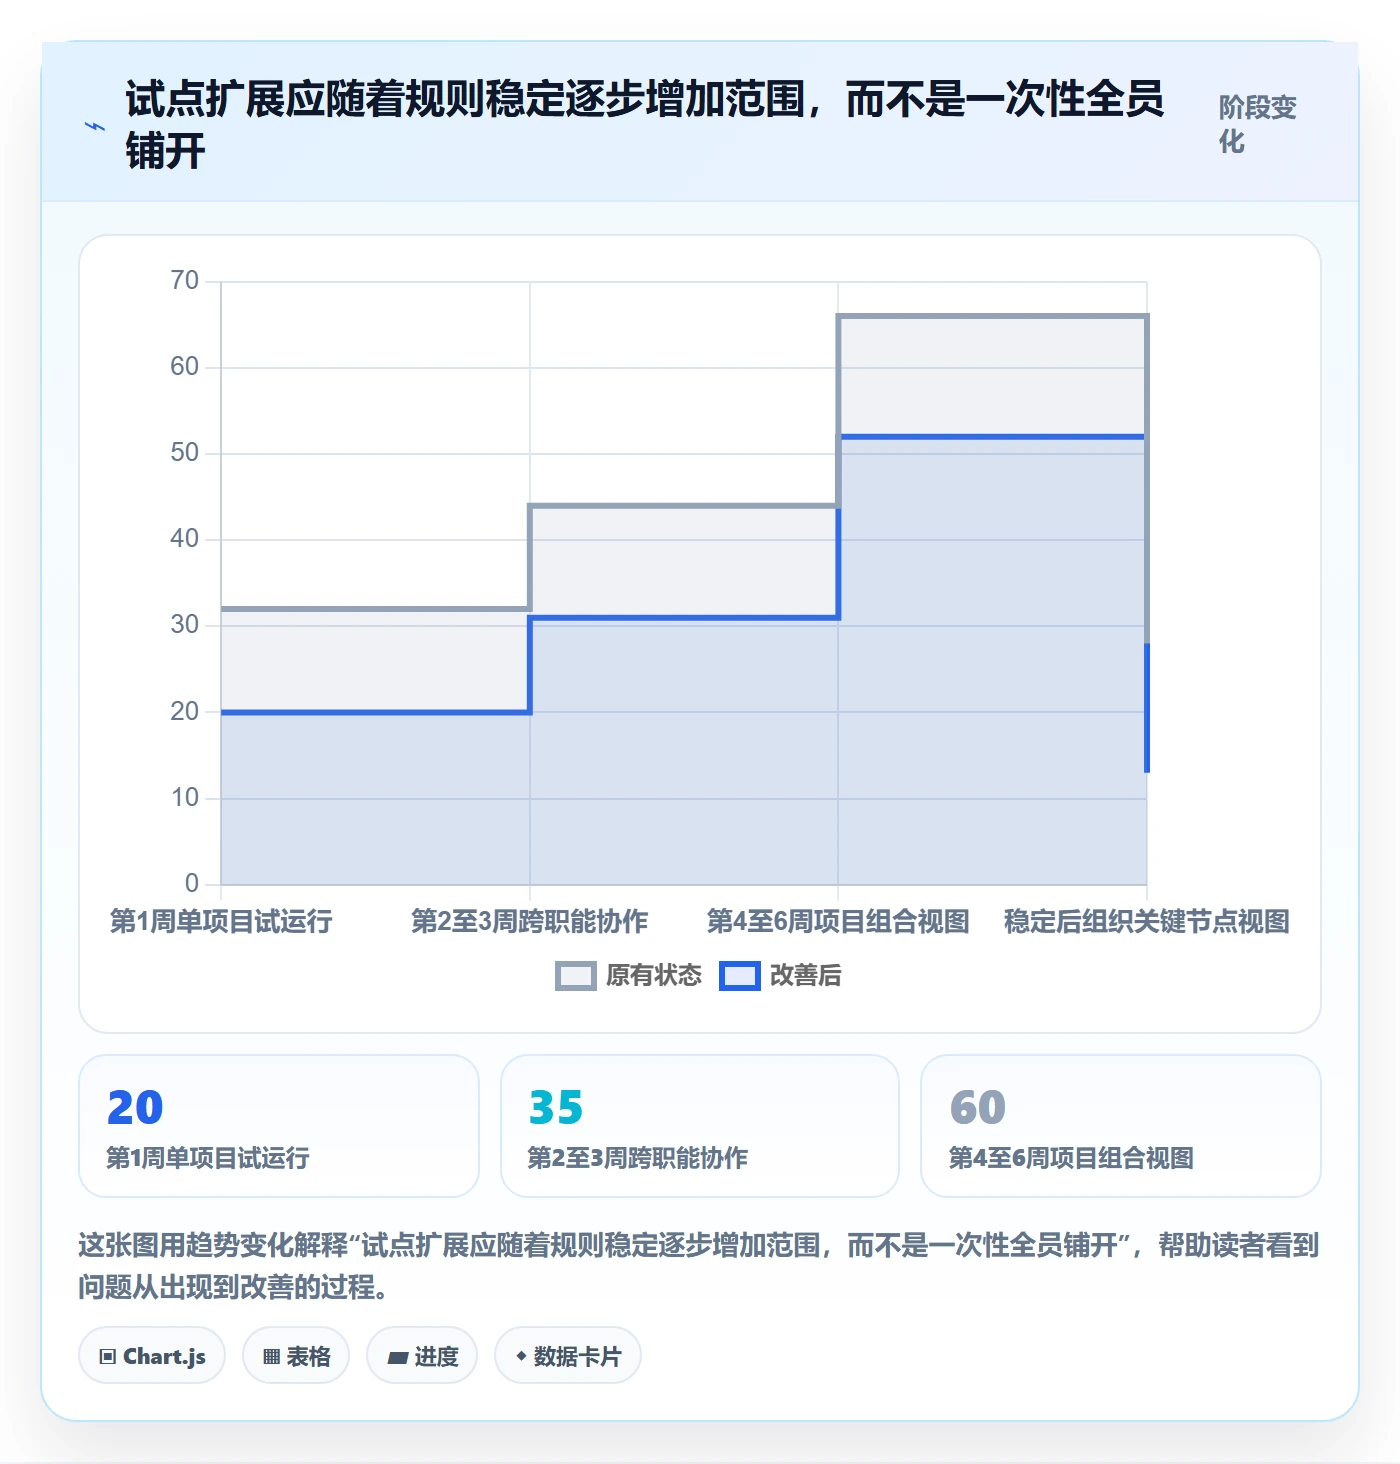Viewport: 1400px width, 1464px height.
Task: Toggle the 改善后 series via its legend label
Action: click(805, 976)
